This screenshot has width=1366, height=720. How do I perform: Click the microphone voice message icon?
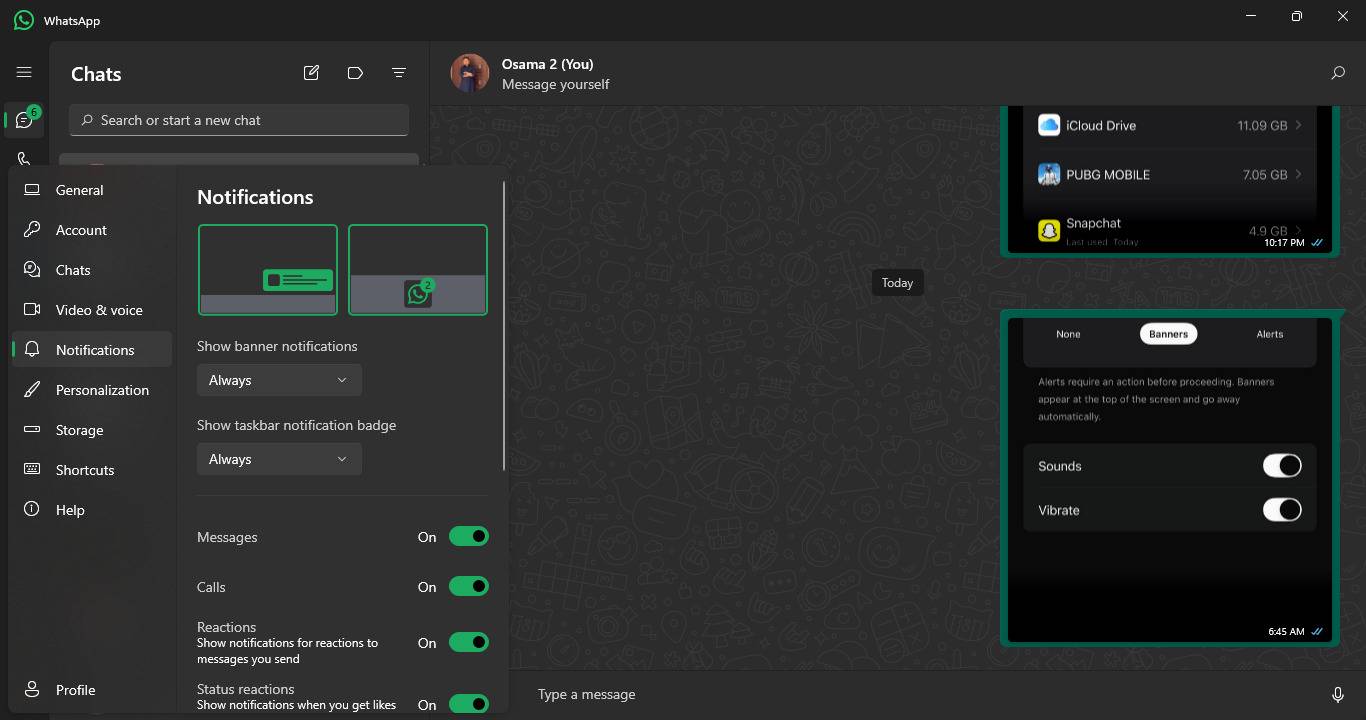coord(1338,695)
